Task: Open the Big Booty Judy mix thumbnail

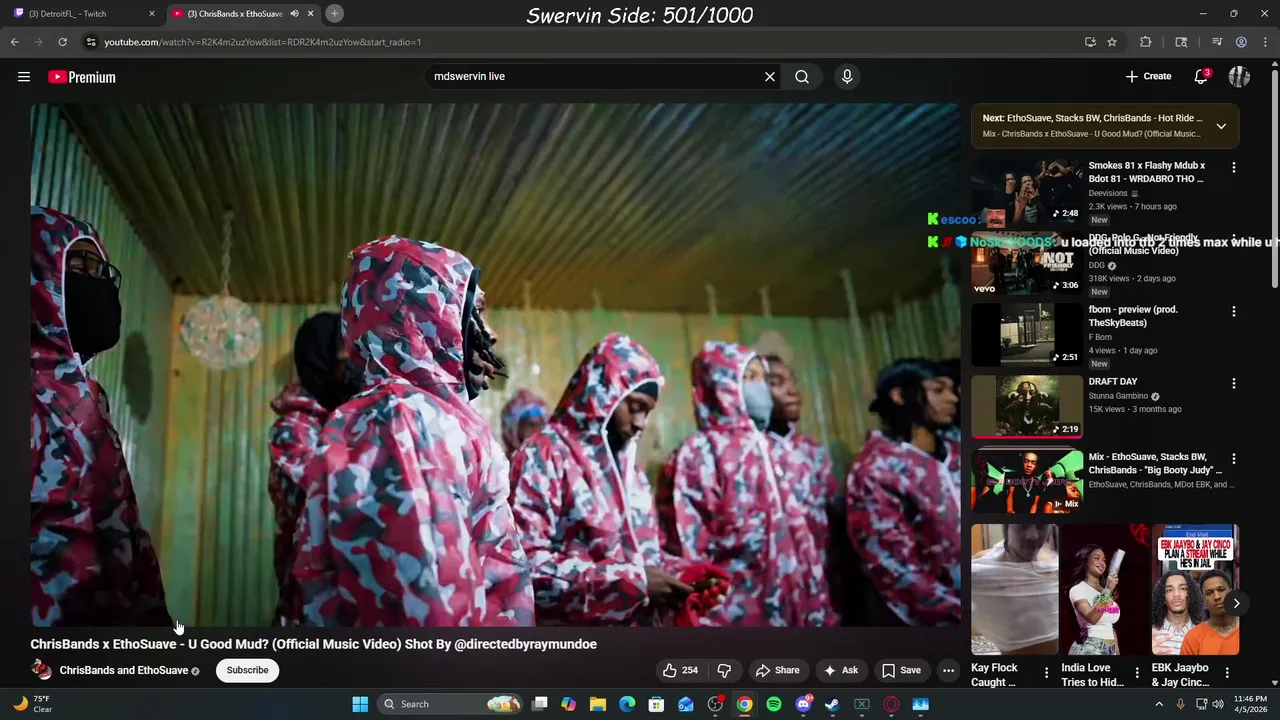Action: [x=1027, y=481]
